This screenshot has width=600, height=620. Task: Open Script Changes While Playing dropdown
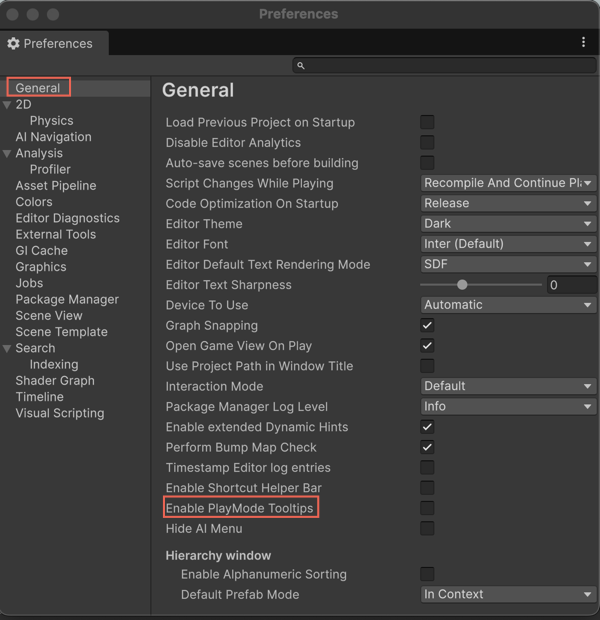tap(508, 183)
